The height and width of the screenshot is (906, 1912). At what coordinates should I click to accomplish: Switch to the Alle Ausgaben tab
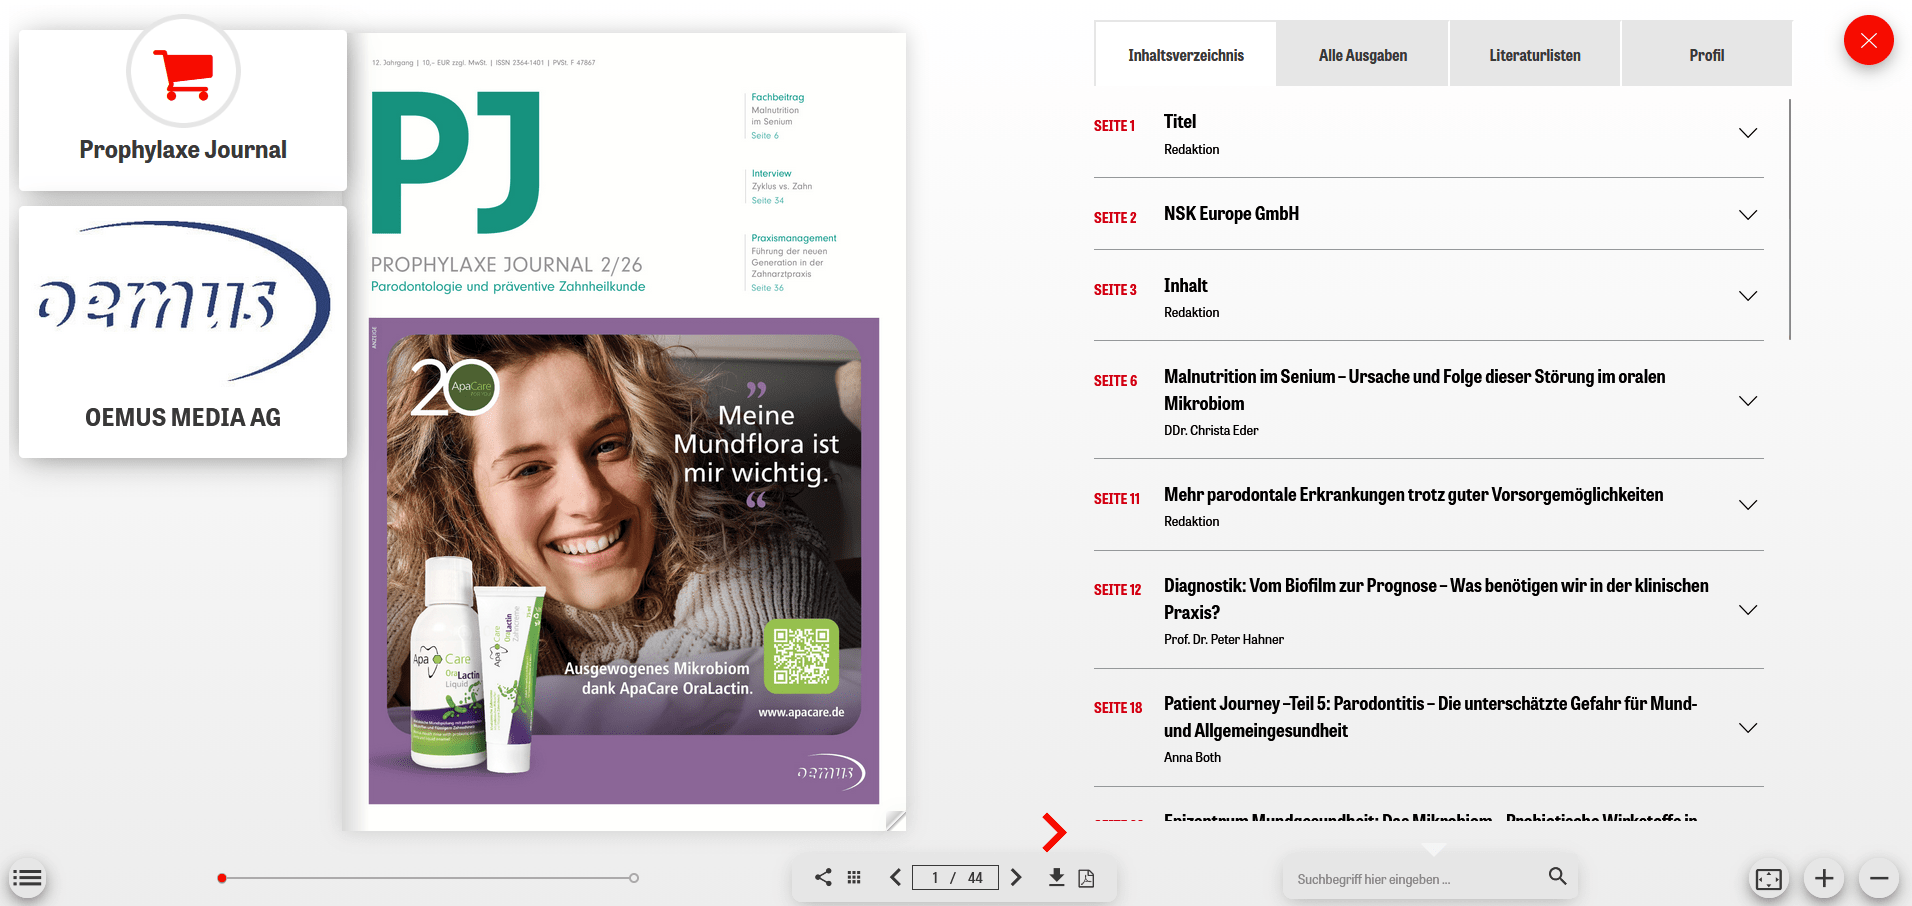1362,55
